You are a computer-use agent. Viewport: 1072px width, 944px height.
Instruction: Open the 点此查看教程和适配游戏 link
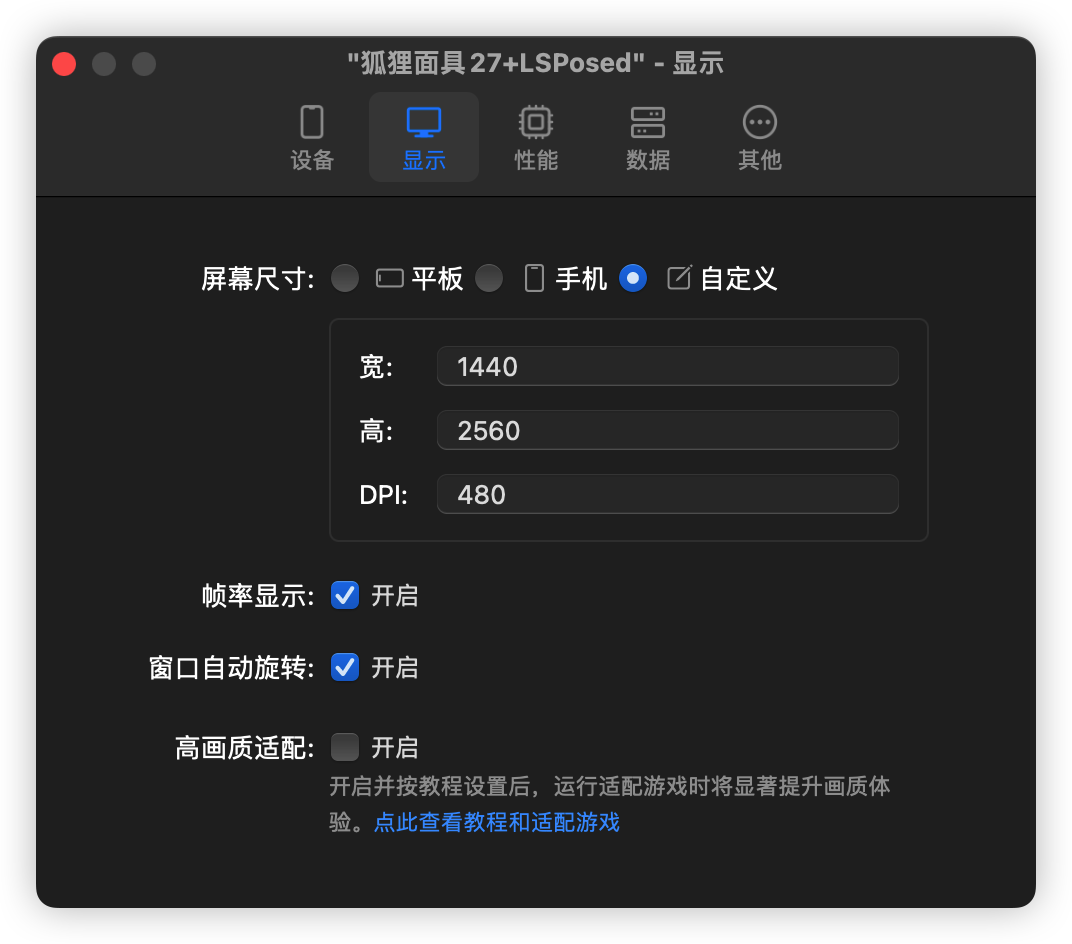pos(497,822)
